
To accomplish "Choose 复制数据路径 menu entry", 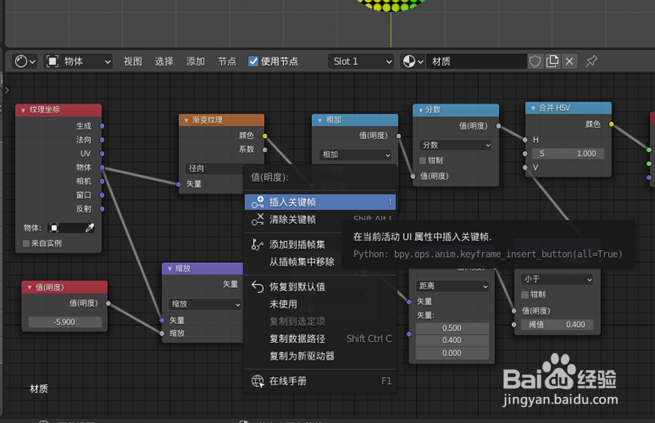I will [x=320, y=339].
